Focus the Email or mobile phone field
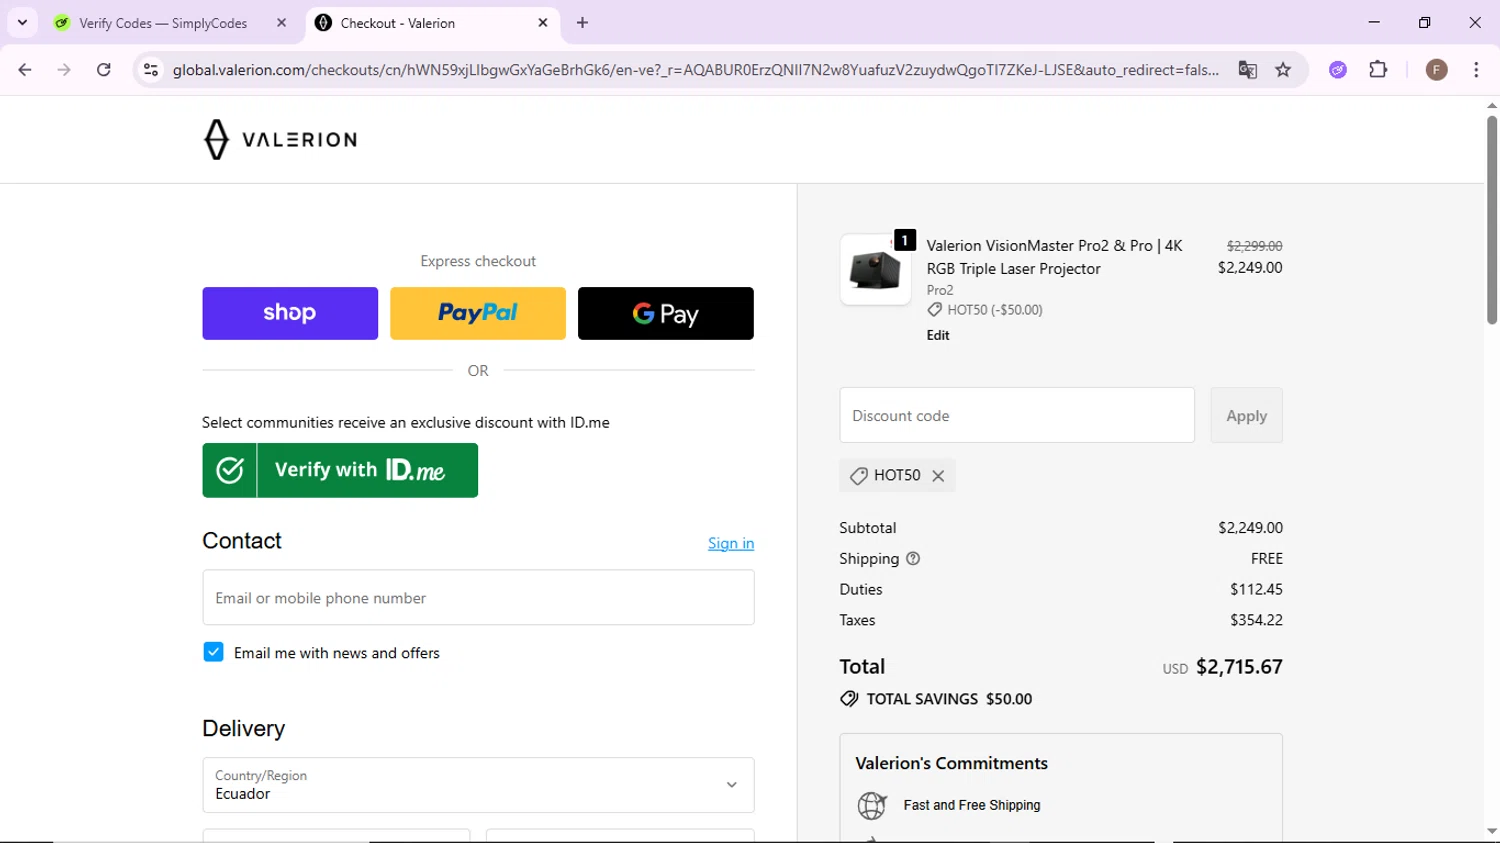The image size is (1500, 843). [x=478, y=598]
